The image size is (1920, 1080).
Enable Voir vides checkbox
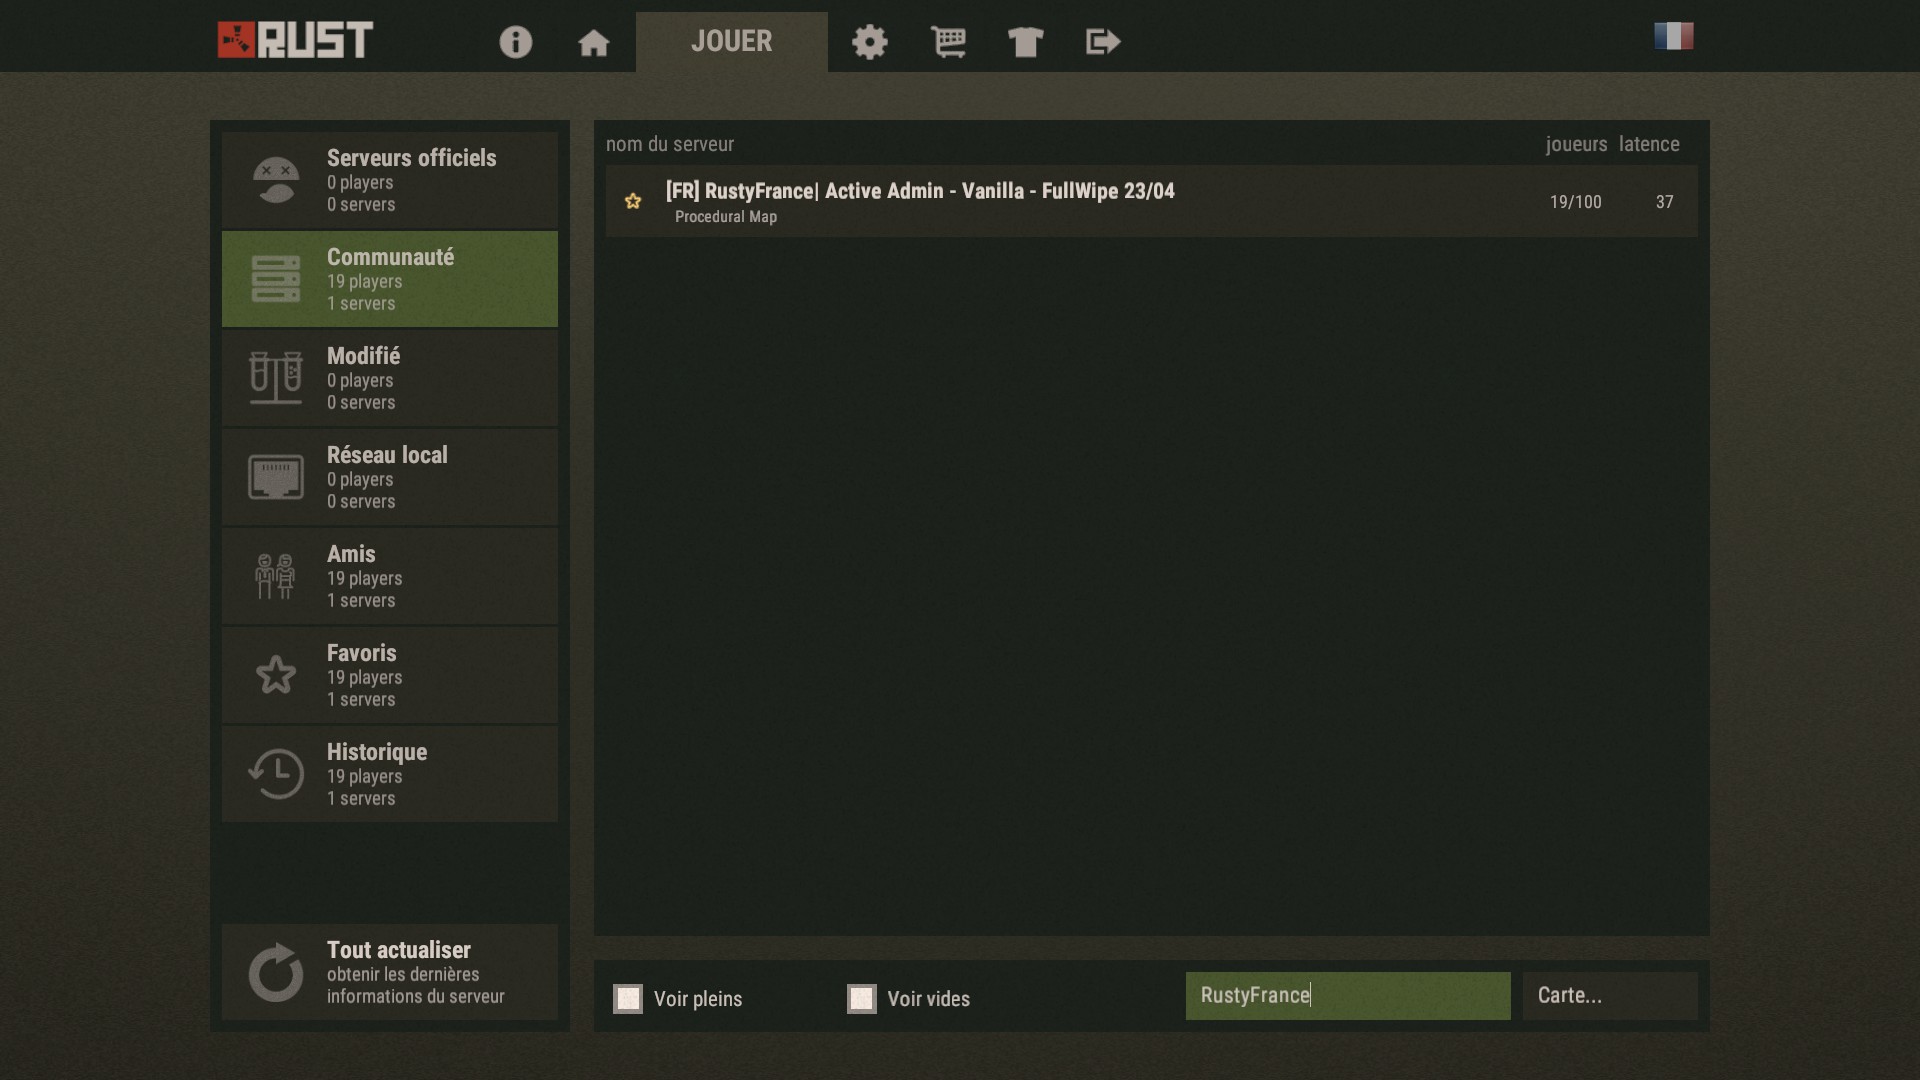tap(862, 998)
